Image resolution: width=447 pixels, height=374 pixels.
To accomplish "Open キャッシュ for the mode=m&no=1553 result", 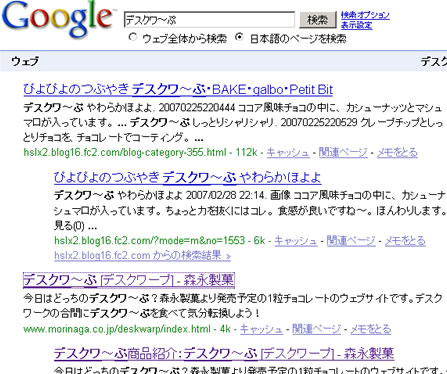I will (296, 240).
